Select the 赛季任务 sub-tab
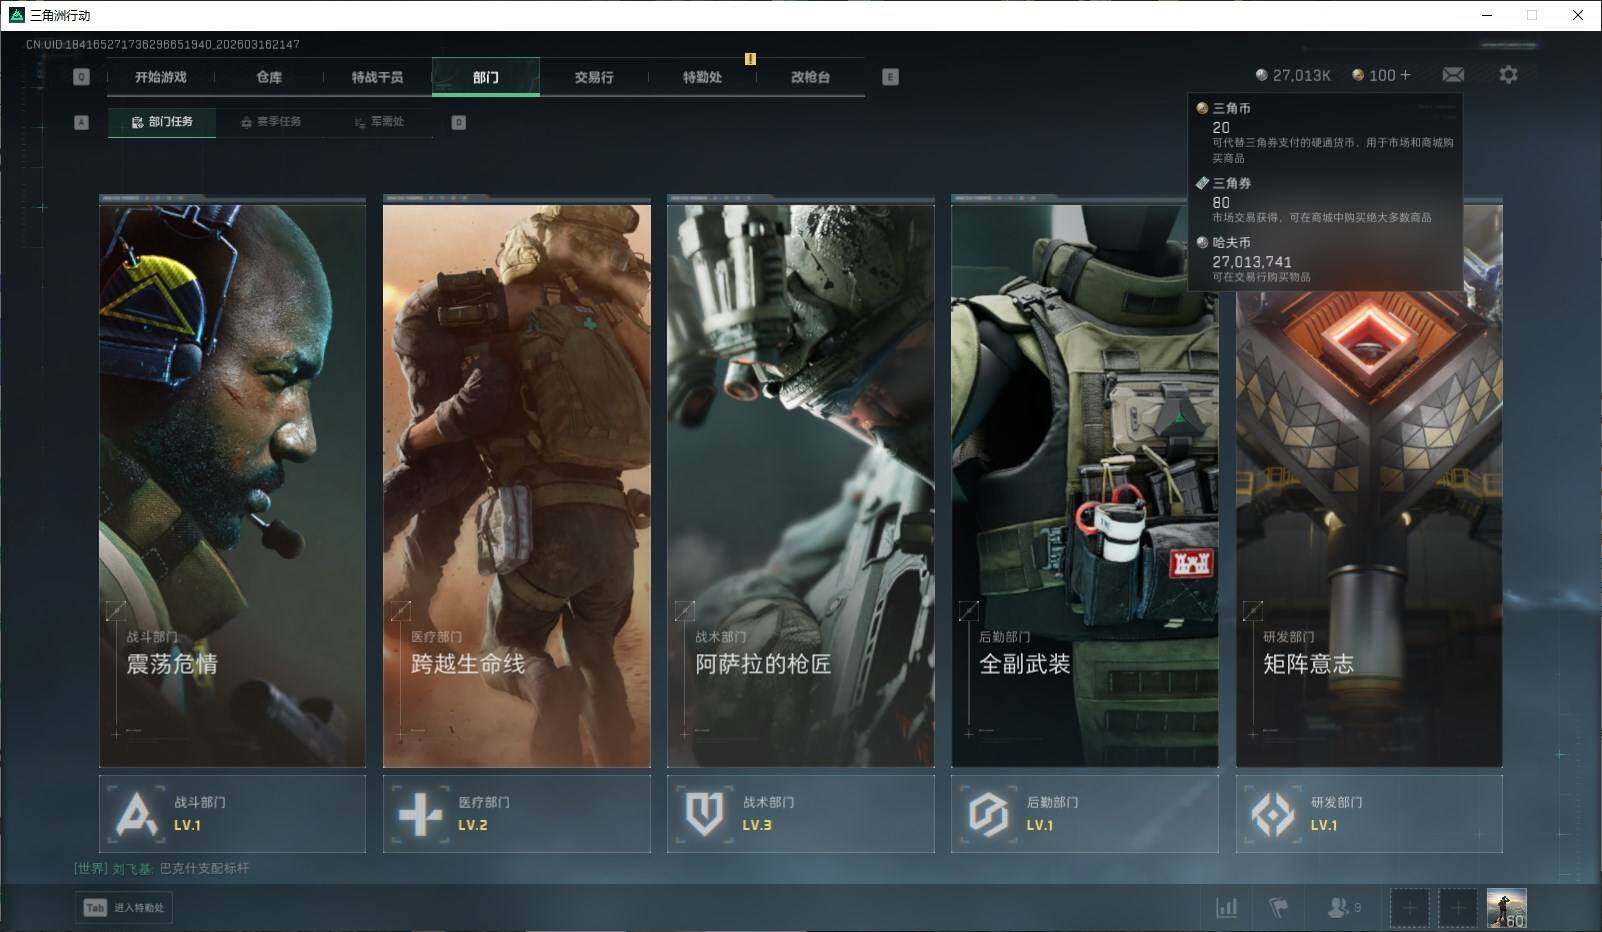Screen dimensions: 1602x932 [270, 122]
